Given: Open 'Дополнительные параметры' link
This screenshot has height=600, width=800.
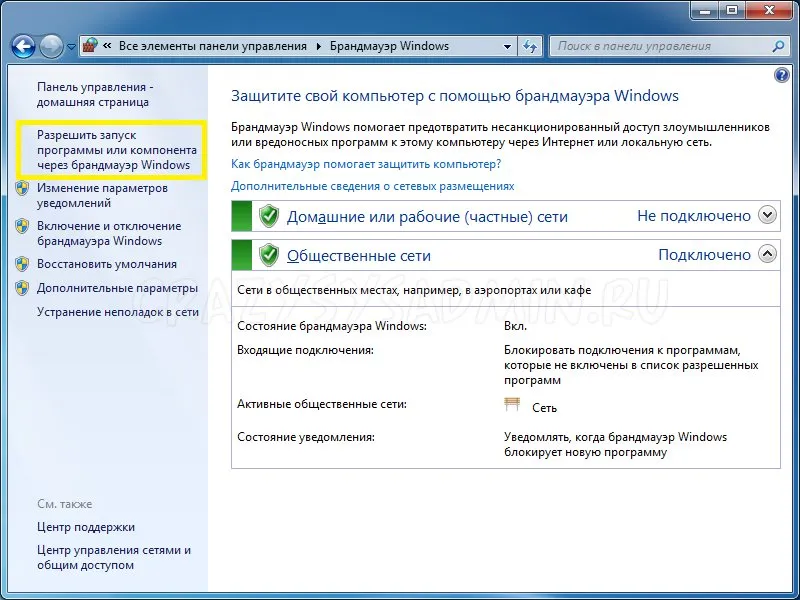Looking at the screenshot, I should [117, 288].
